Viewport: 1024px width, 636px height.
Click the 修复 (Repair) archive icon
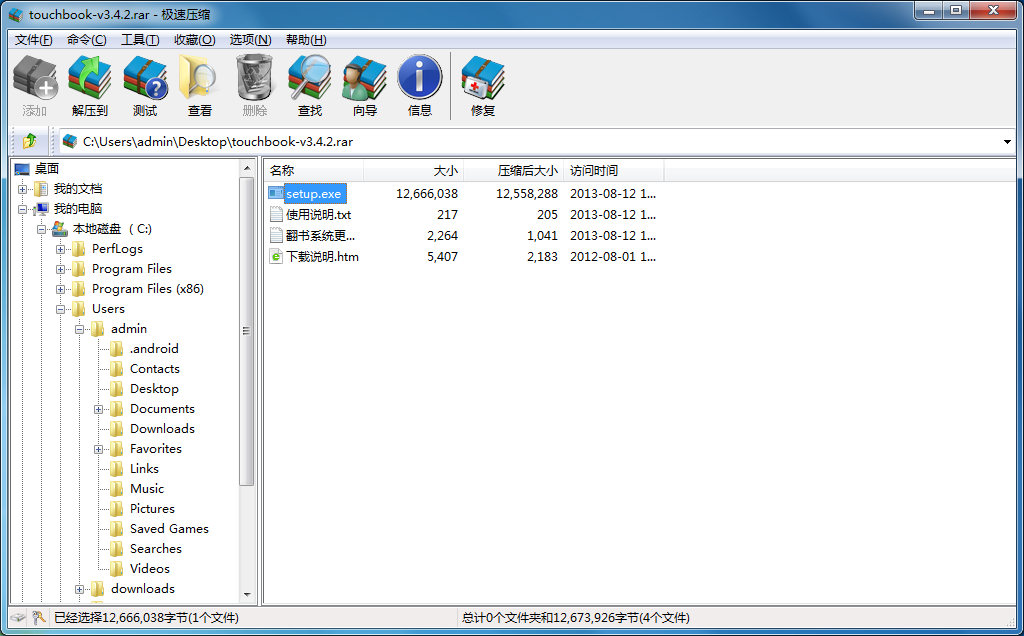(483, 85)
